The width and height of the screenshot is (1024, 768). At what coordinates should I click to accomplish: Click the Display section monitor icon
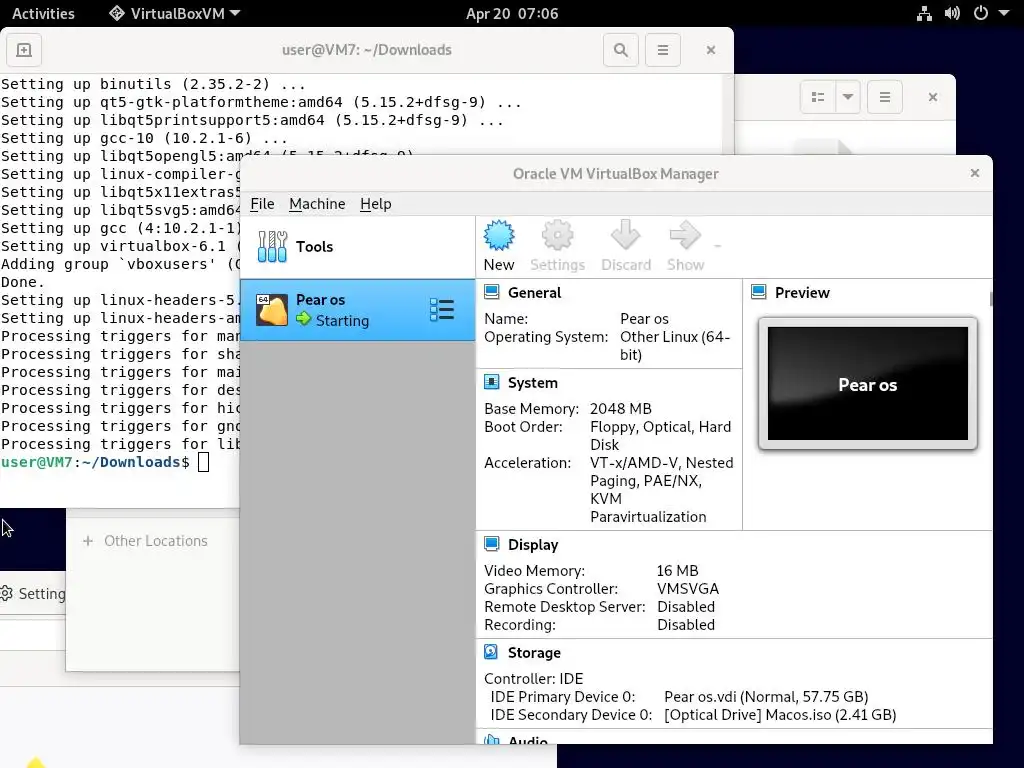tap(492, 544)
